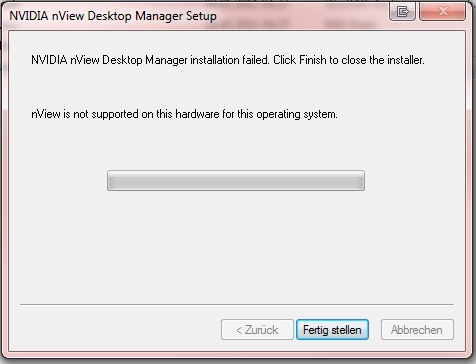This screenshot has height=364, width=476.
Task: Click the words operating system in the message
Action: [297, 115]
